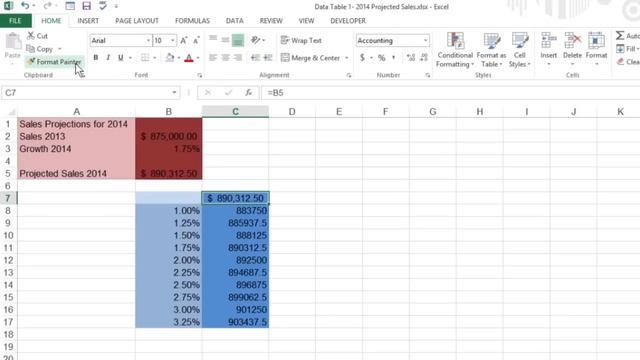Click Increase Indent icon

pyautogui.click(x=268, y=58)
